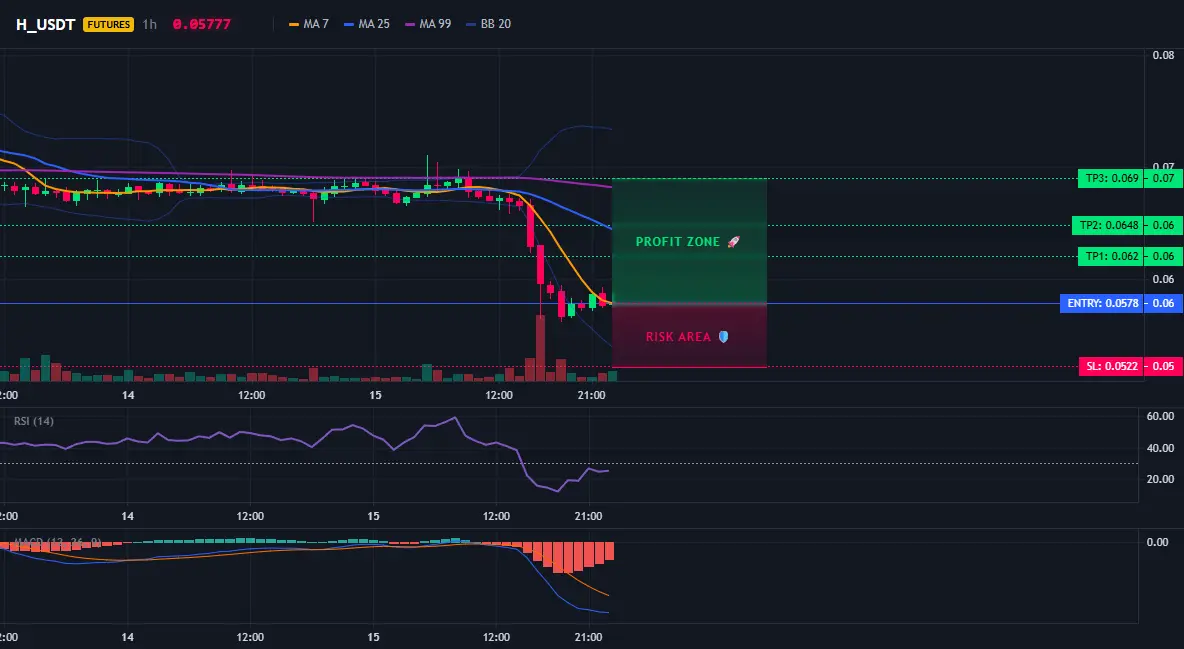Toggle the MA 99 legend entry
The height and width of the screenshot is (649, 1184).
(x=428, y=24)
